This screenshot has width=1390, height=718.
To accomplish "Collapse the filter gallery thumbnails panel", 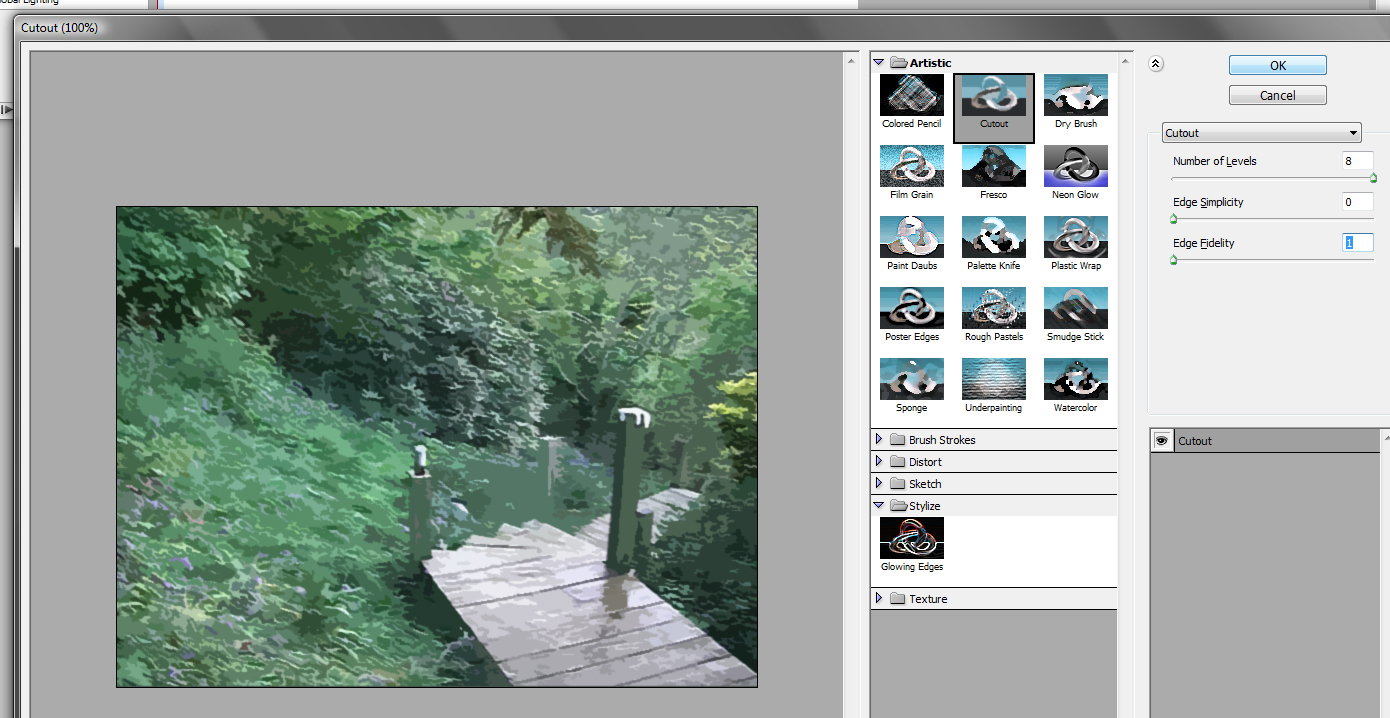I will pyautogui.click(x=1156, y=64).
